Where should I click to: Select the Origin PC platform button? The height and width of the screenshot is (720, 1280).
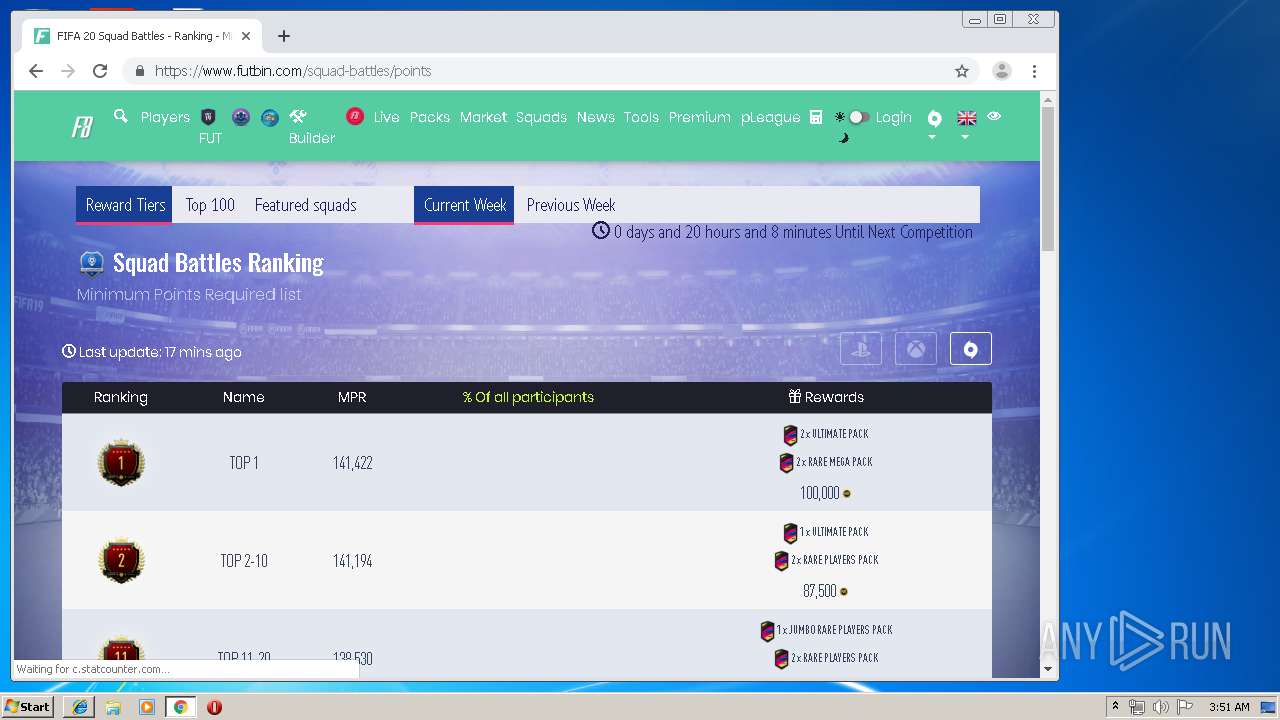[x=970, y=349]
